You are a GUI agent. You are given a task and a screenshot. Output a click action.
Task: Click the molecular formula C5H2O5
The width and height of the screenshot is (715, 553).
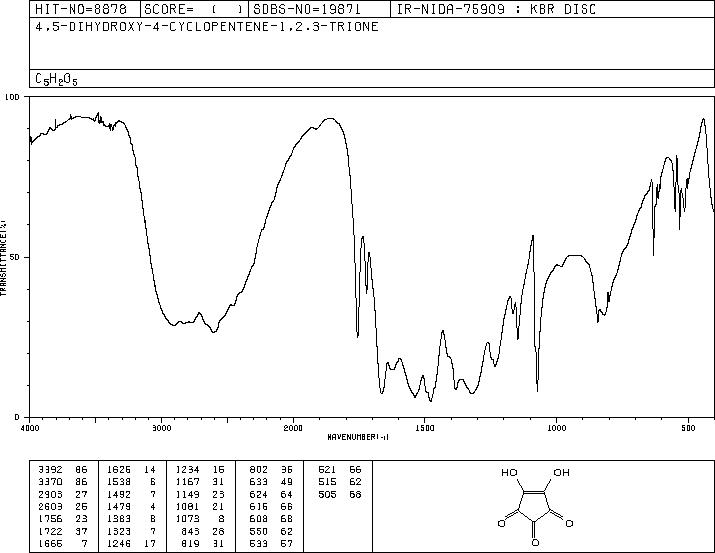pyautogui.click(x=56, y=79)
